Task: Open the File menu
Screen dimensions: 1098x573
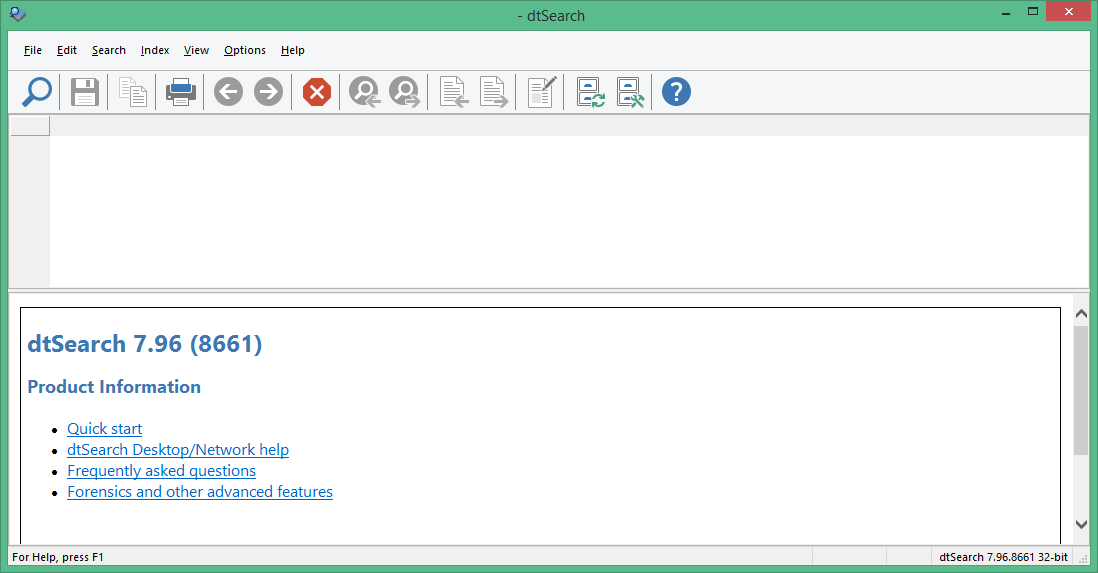Action: [33, 50]
